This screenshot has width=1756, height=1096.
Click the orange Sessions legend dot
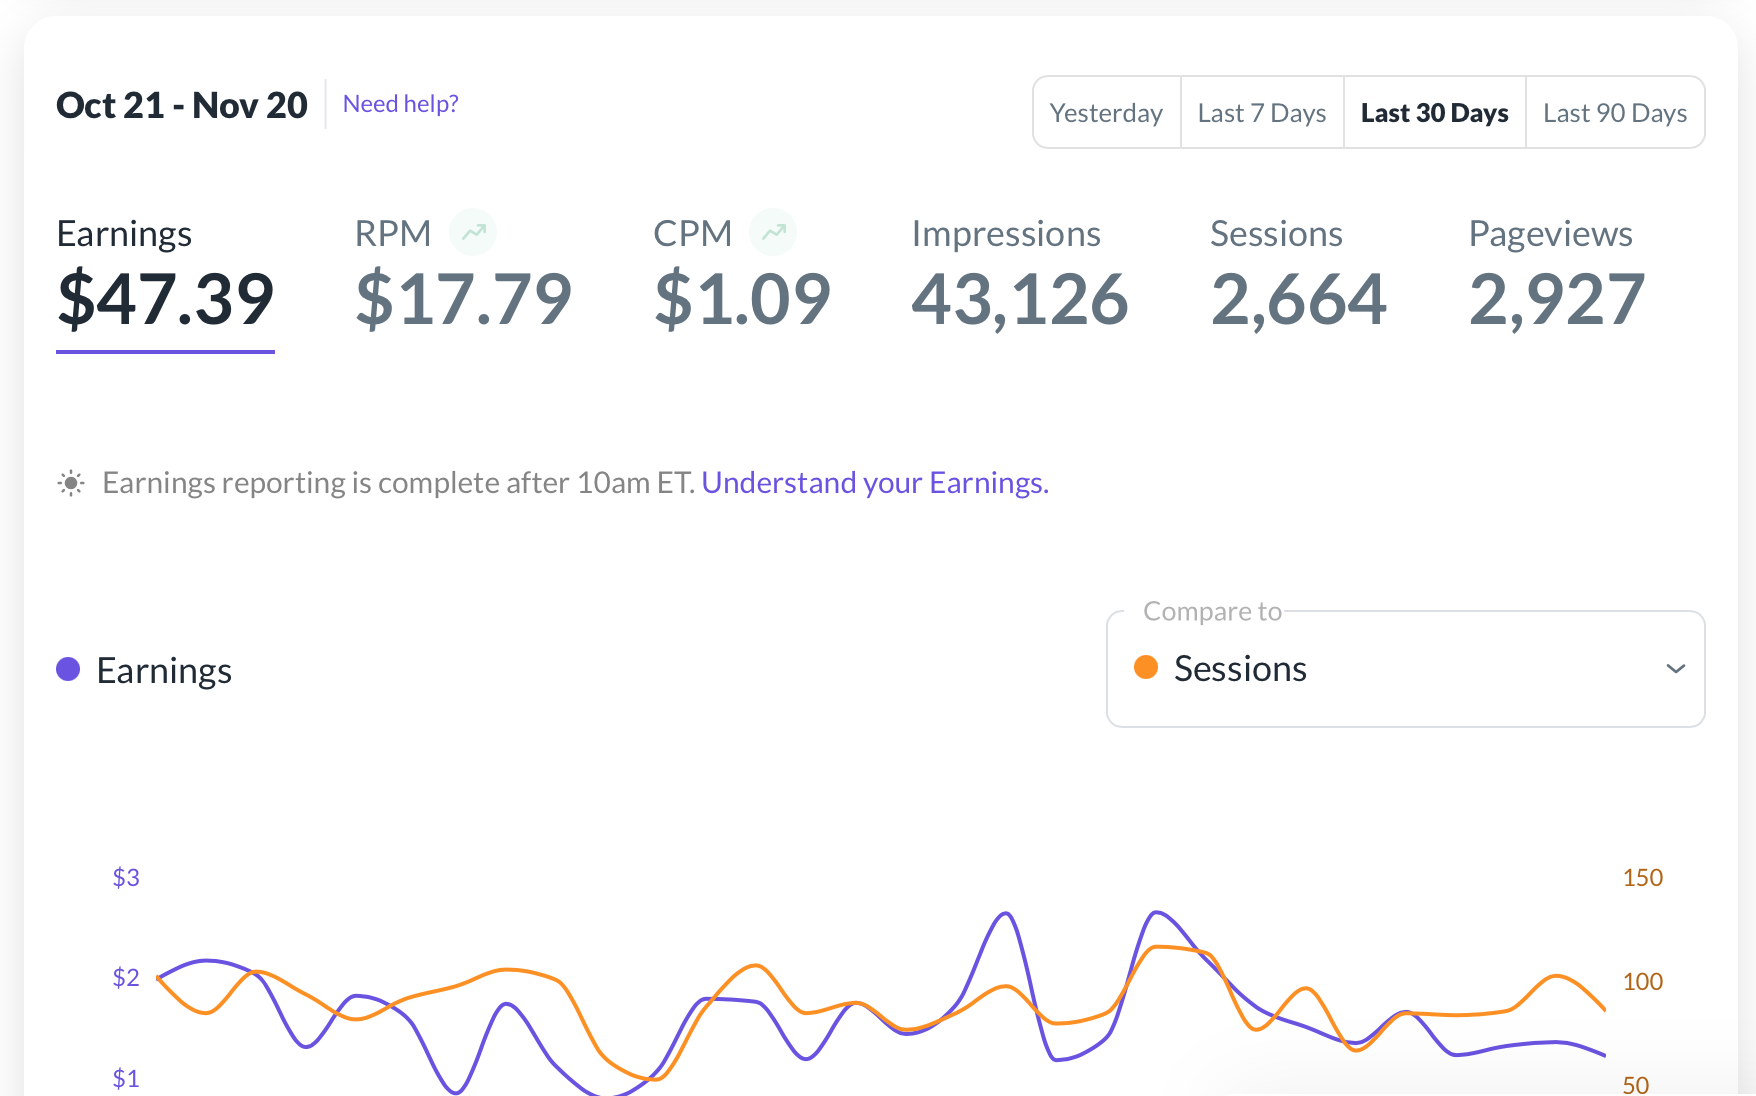pos(1146,667)
